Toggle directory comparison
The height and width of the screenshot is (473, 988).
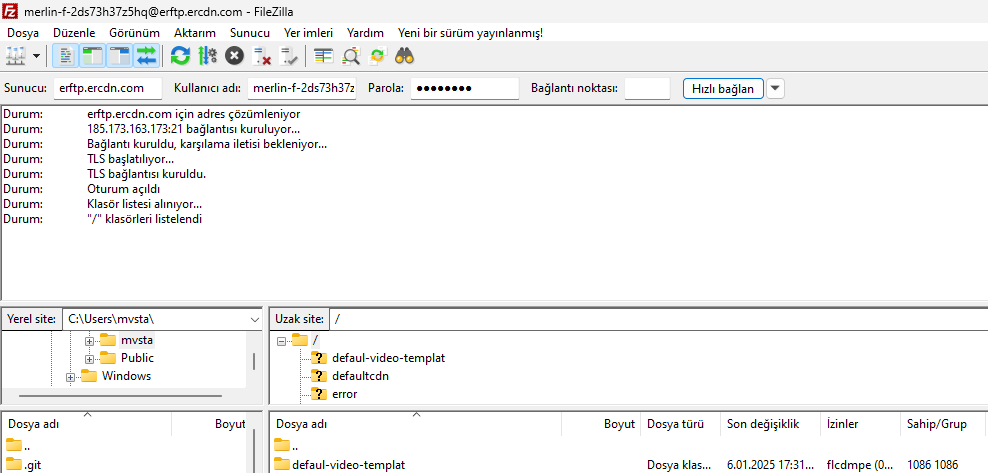coord(350,56)
